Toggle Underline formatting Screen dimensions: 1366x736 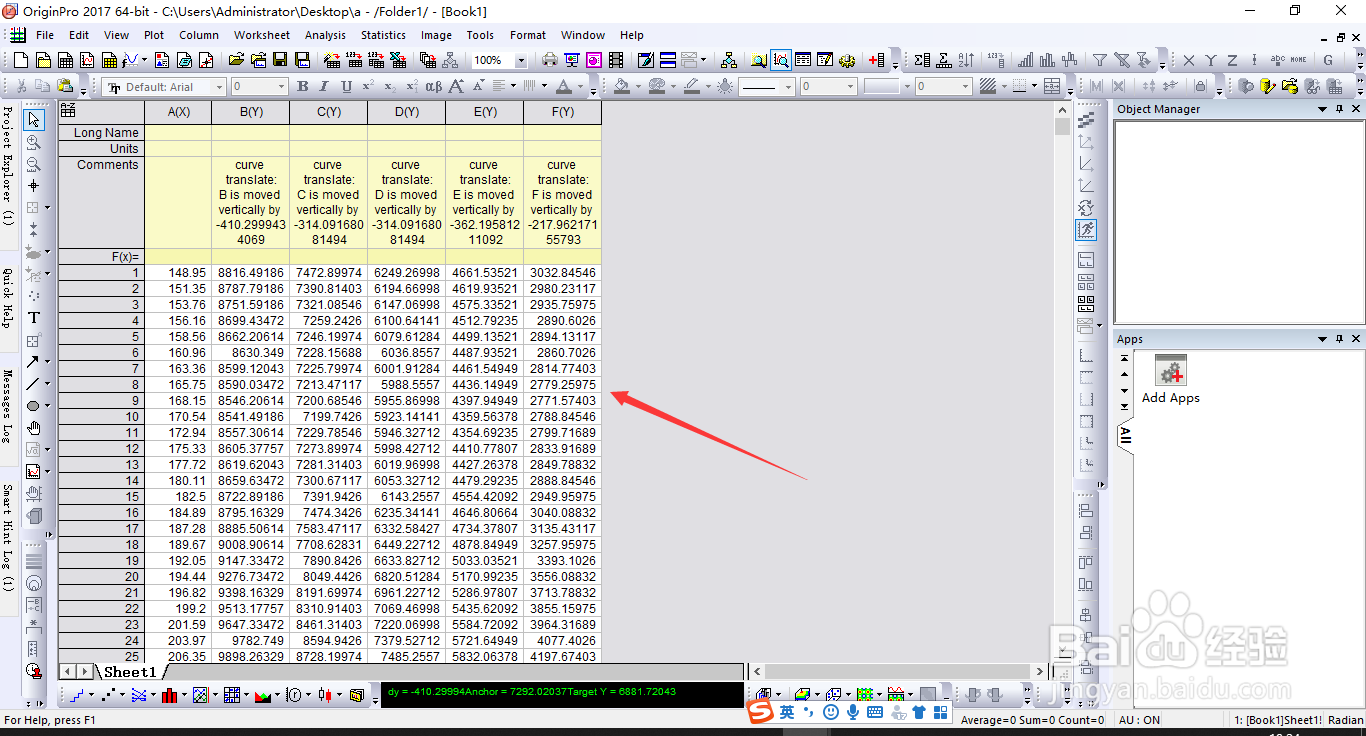coord(346,87)
